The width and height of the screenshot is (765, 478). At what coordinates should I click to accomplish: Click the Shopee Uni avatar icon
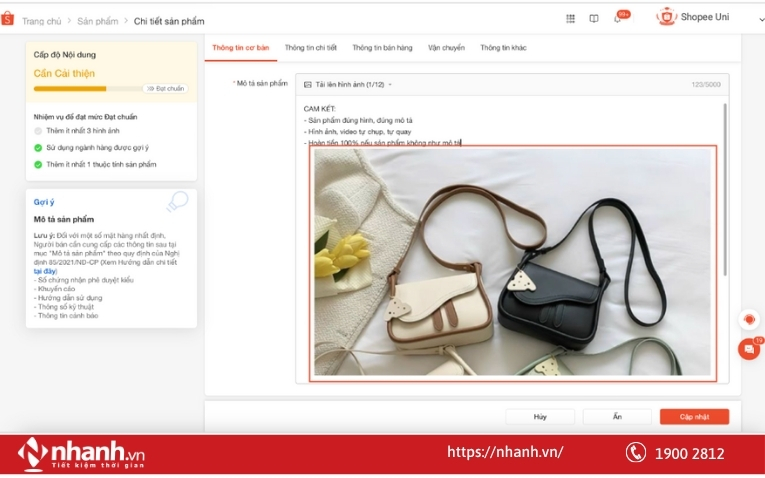click(x=667, y=17)
